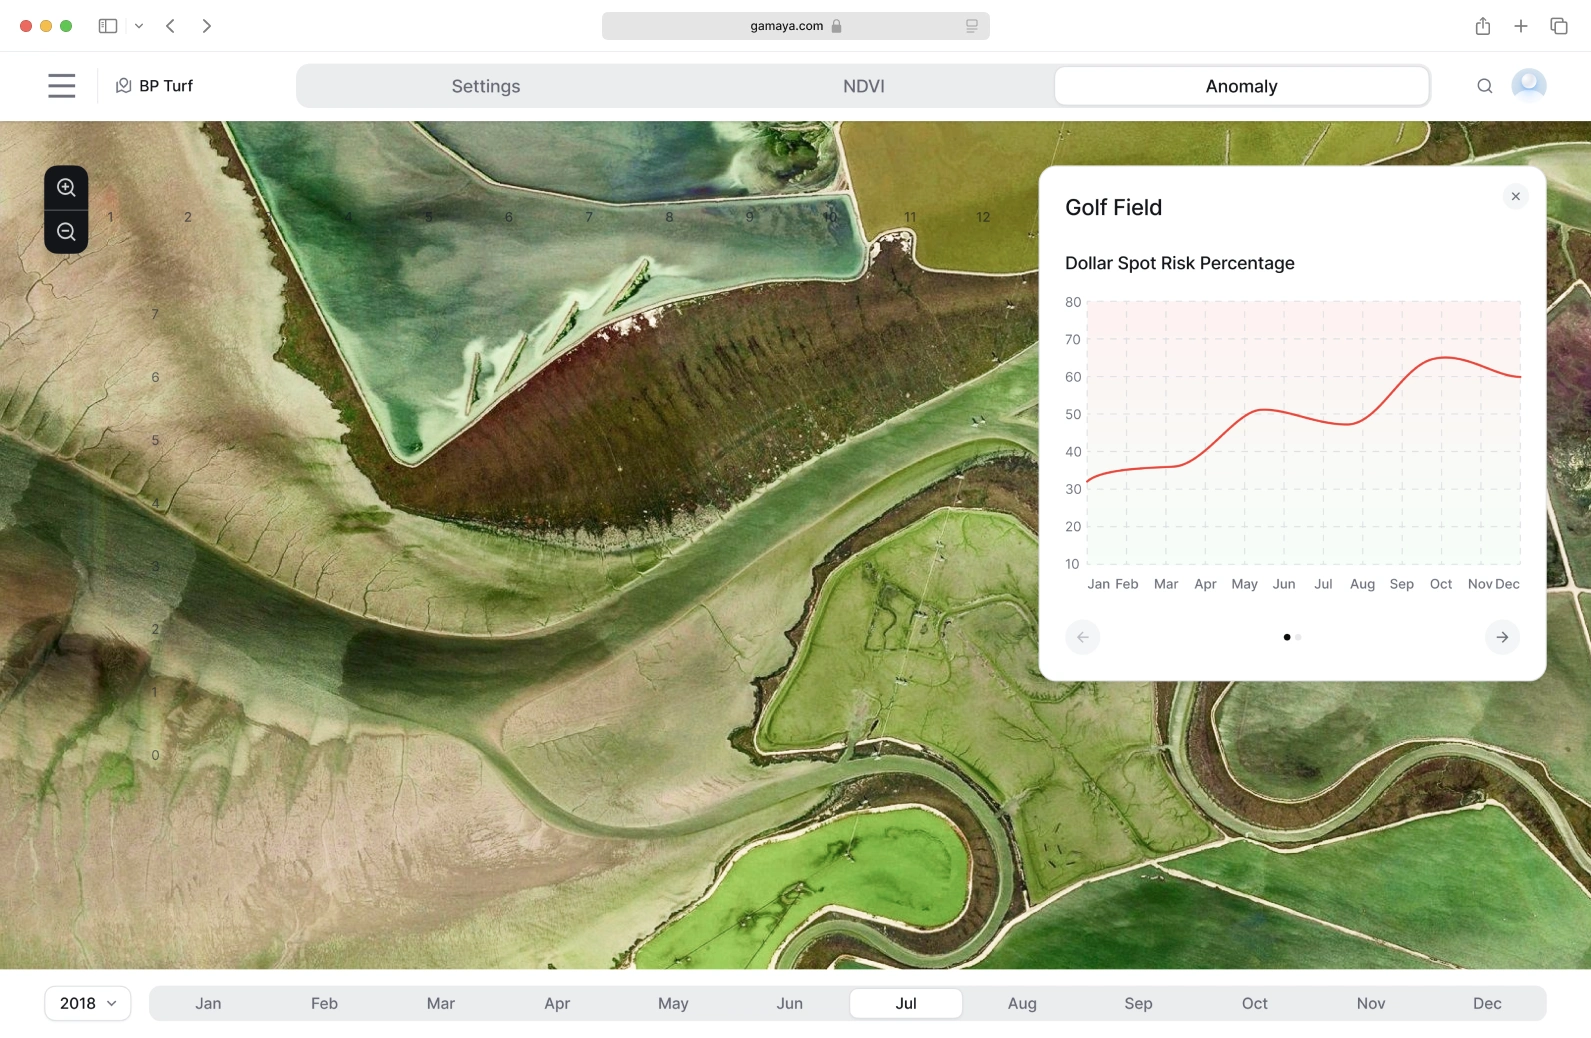Screen dimensions: 1591x1038
Task: Select Aug on the timeline
Action: (x=1022, y=1003)
